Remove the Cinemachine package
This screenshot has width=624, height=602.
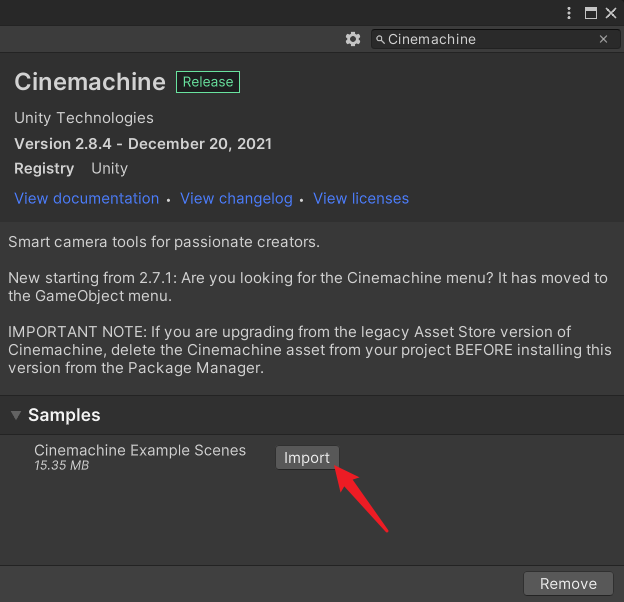click(x=568, y=584)
